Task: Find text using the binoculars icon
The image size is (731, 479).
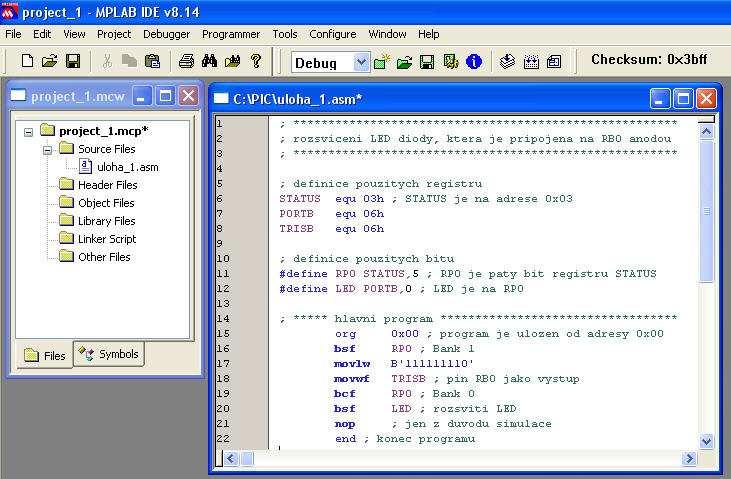Action: click(x=209, y=61)
